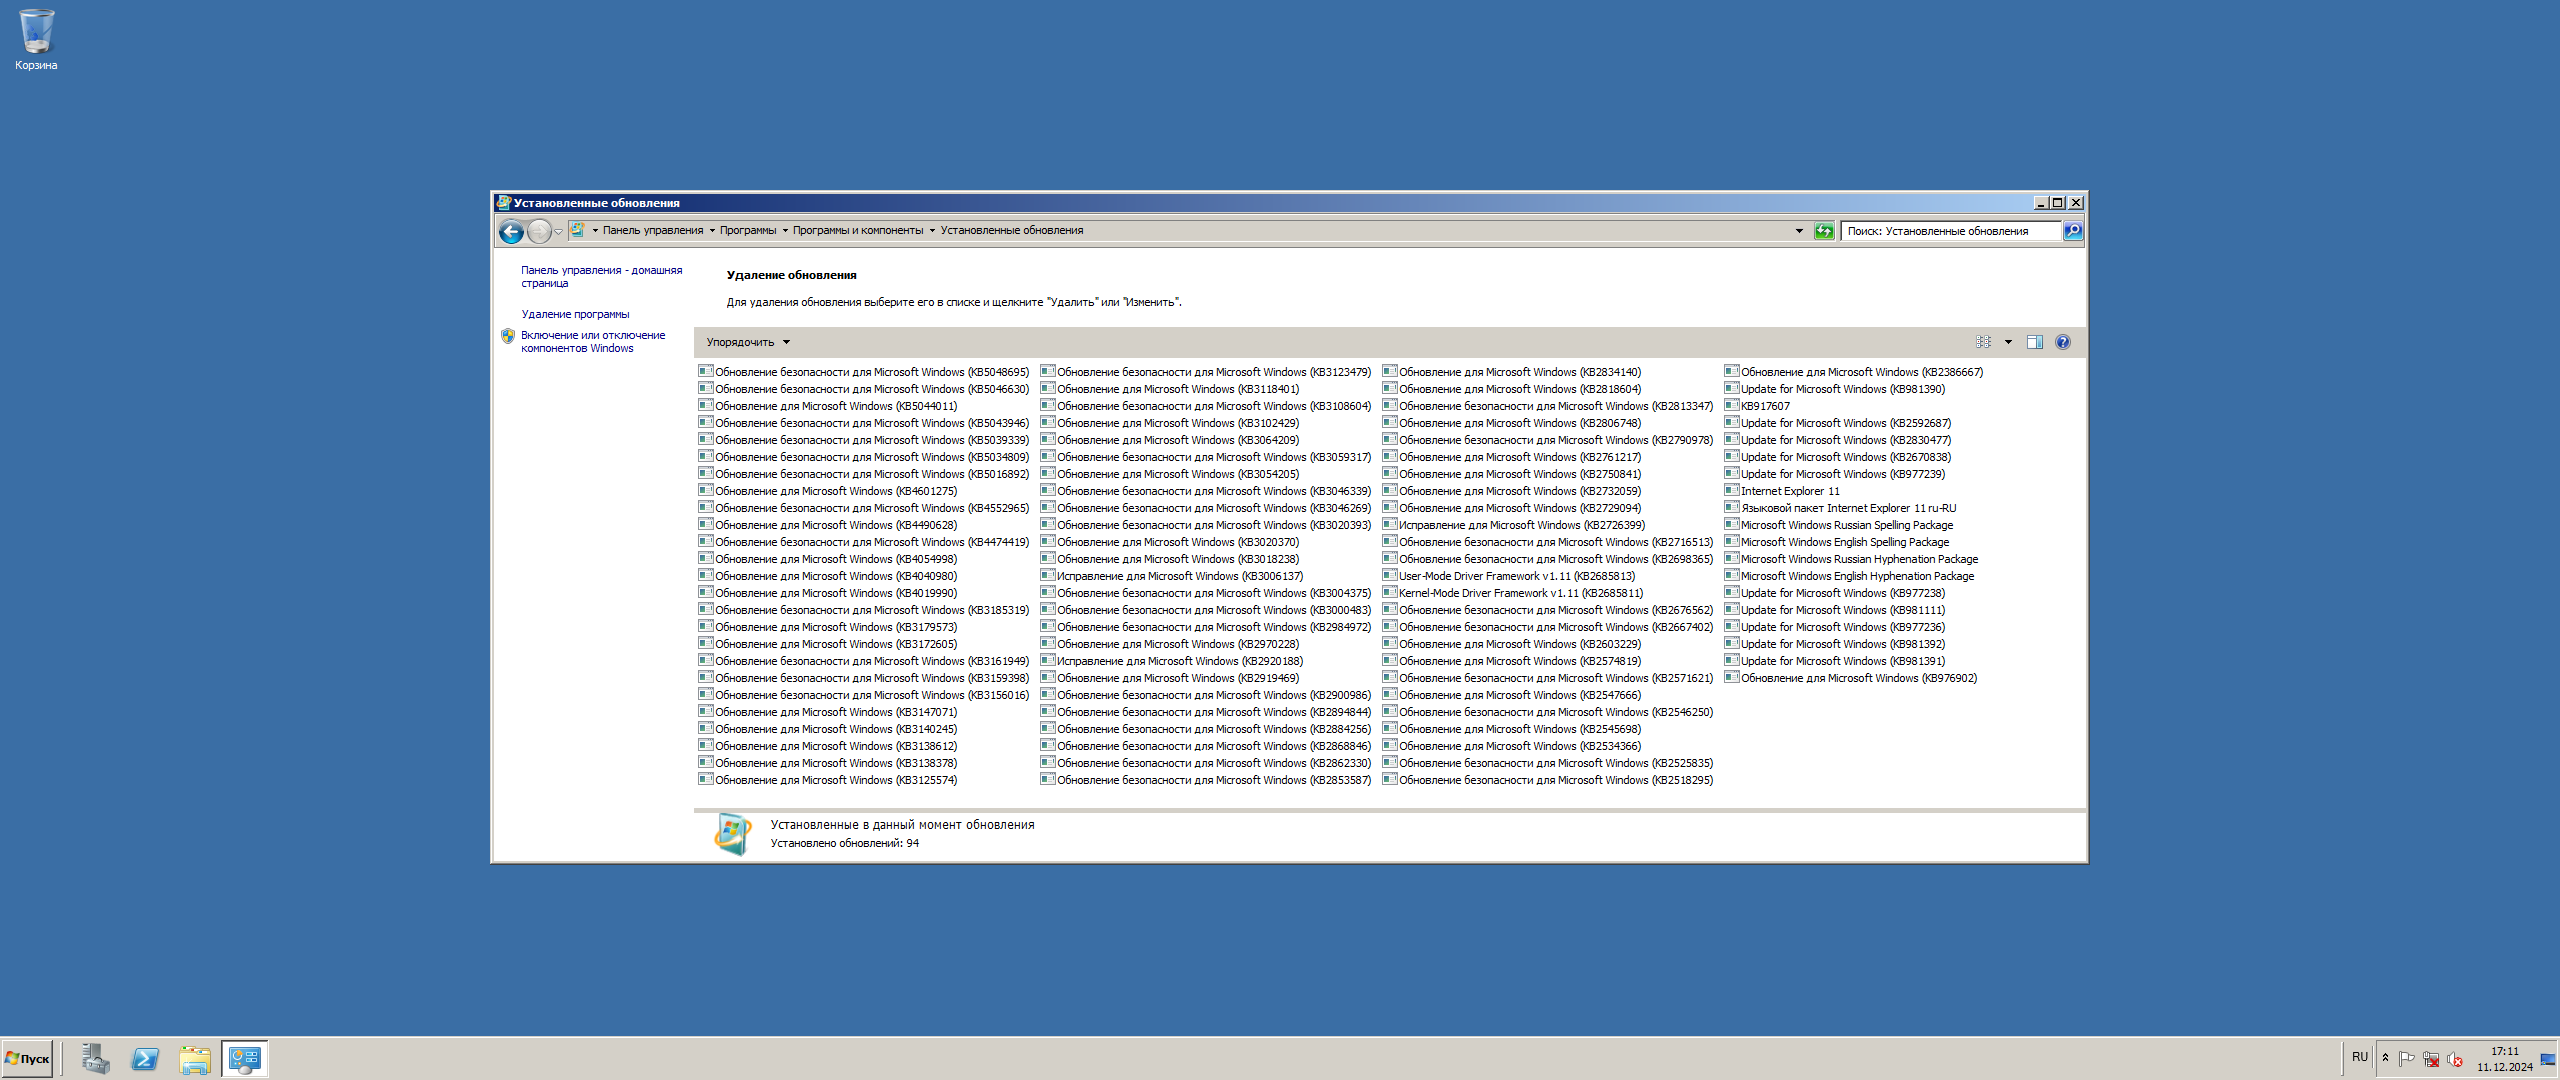Select update KB2386667
The height and width of the screenshot is (1080, 2560).
coord(1853,372)
